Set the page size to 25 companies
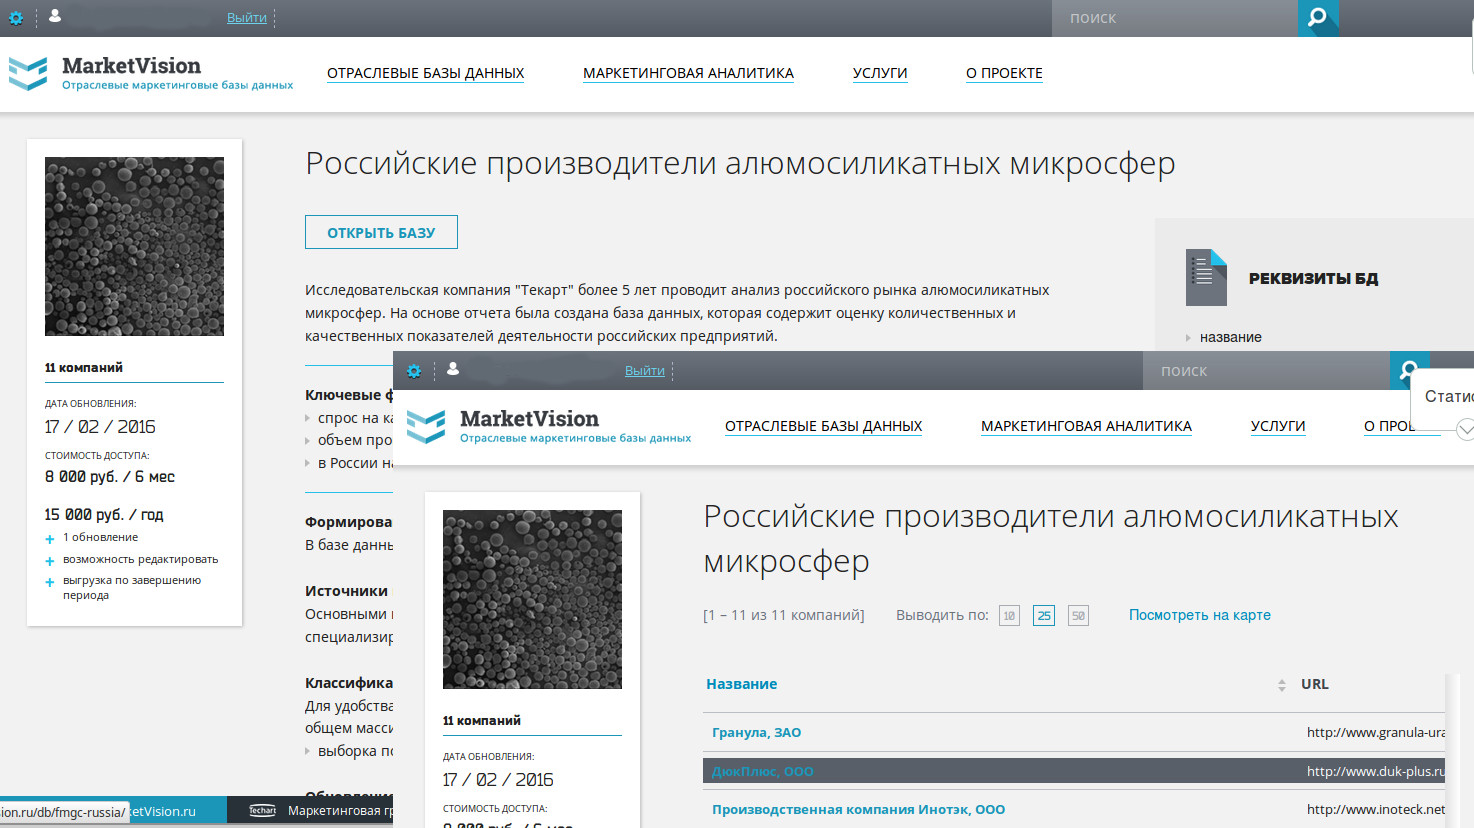 click(1044, 616)
